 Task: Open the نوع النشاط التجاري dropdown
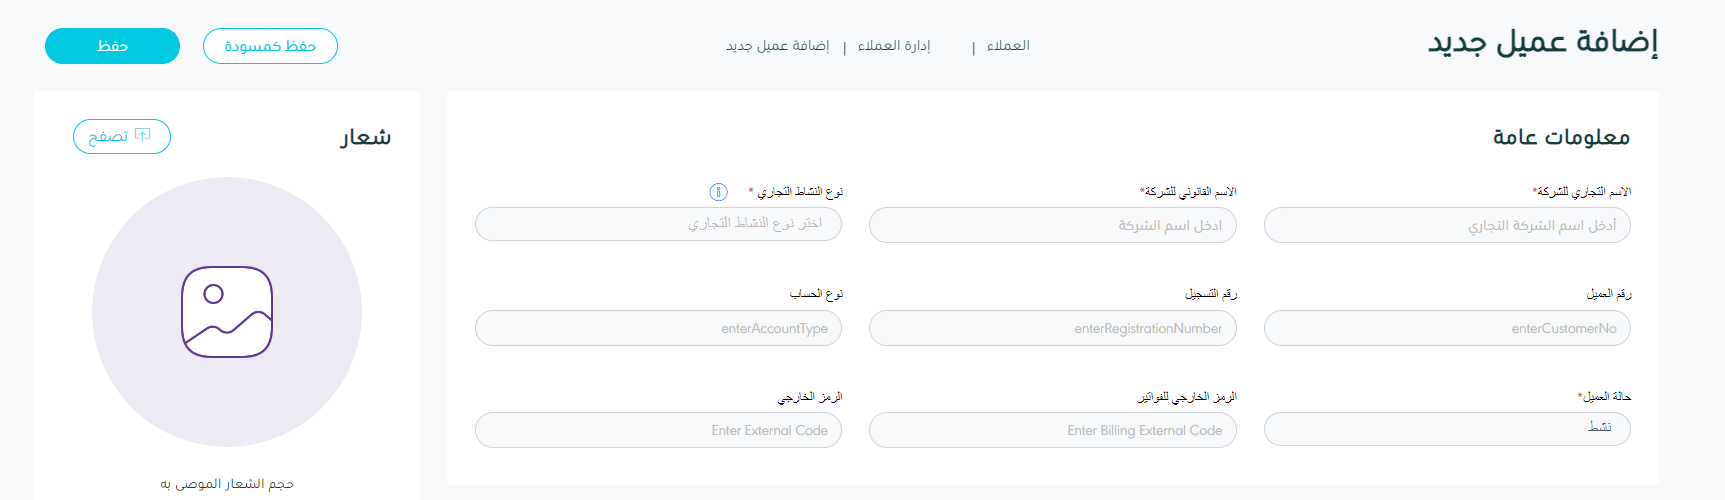point(658,225)
